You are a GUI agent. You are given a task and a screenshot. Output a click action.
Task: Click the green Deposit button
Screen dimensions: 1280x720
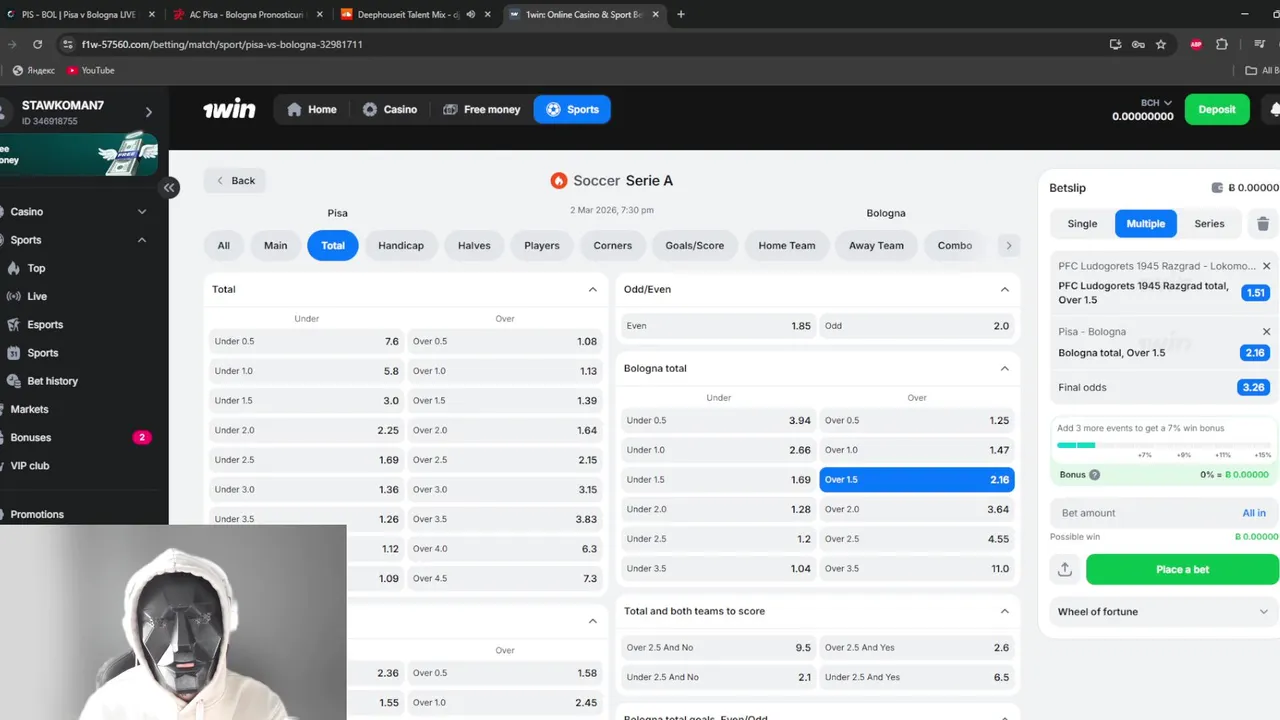click(x=1217, y=109)
